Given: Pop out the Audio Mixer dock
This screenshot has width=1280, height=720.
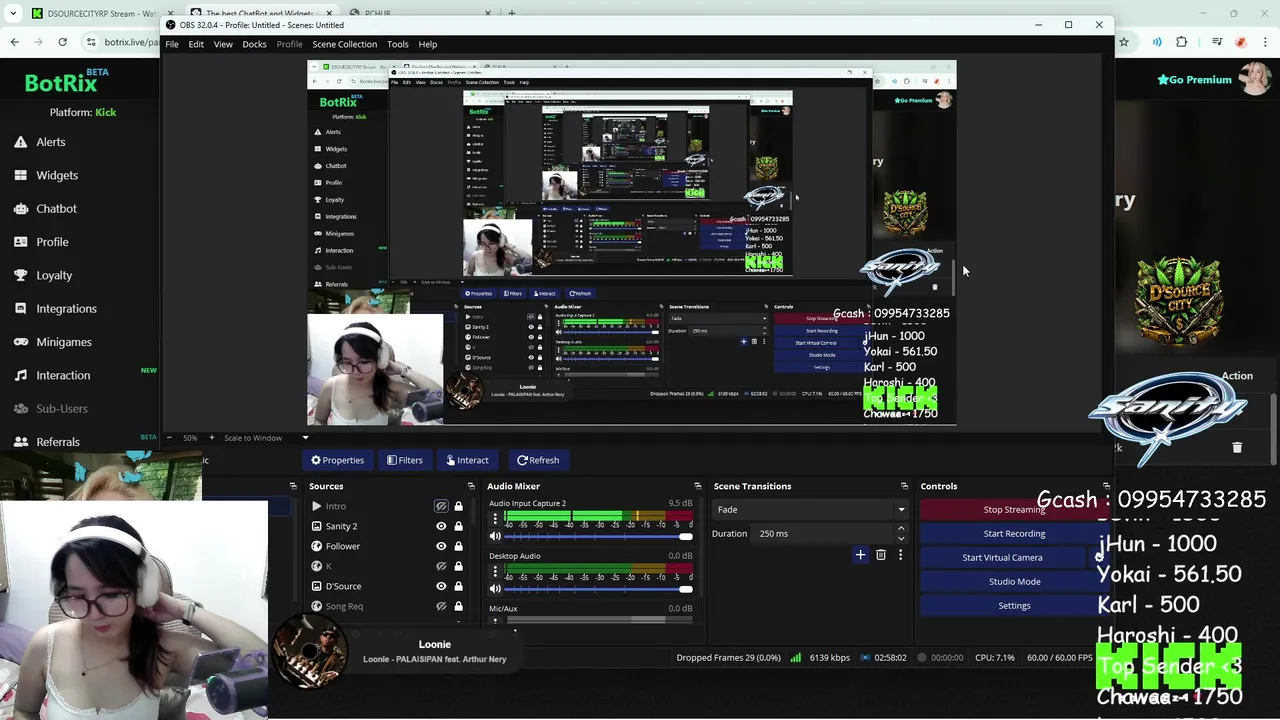Looking at the screenshot, I should tap(697, 486).
